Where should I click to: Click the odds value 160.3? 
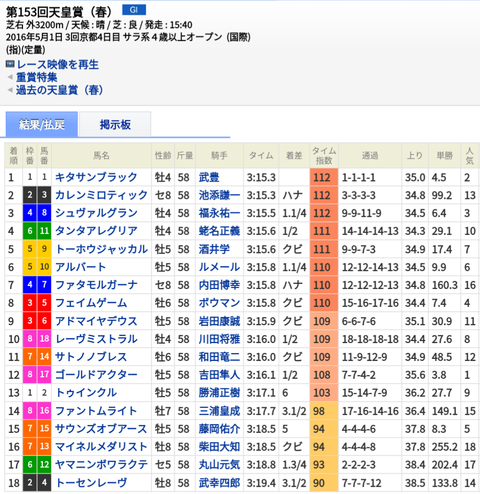(445, 285)
